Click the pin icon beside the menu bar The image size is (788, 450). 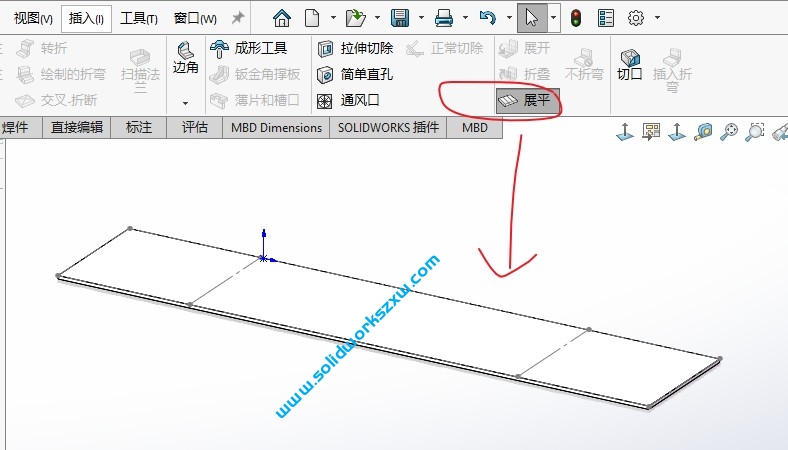coord(238,18)
